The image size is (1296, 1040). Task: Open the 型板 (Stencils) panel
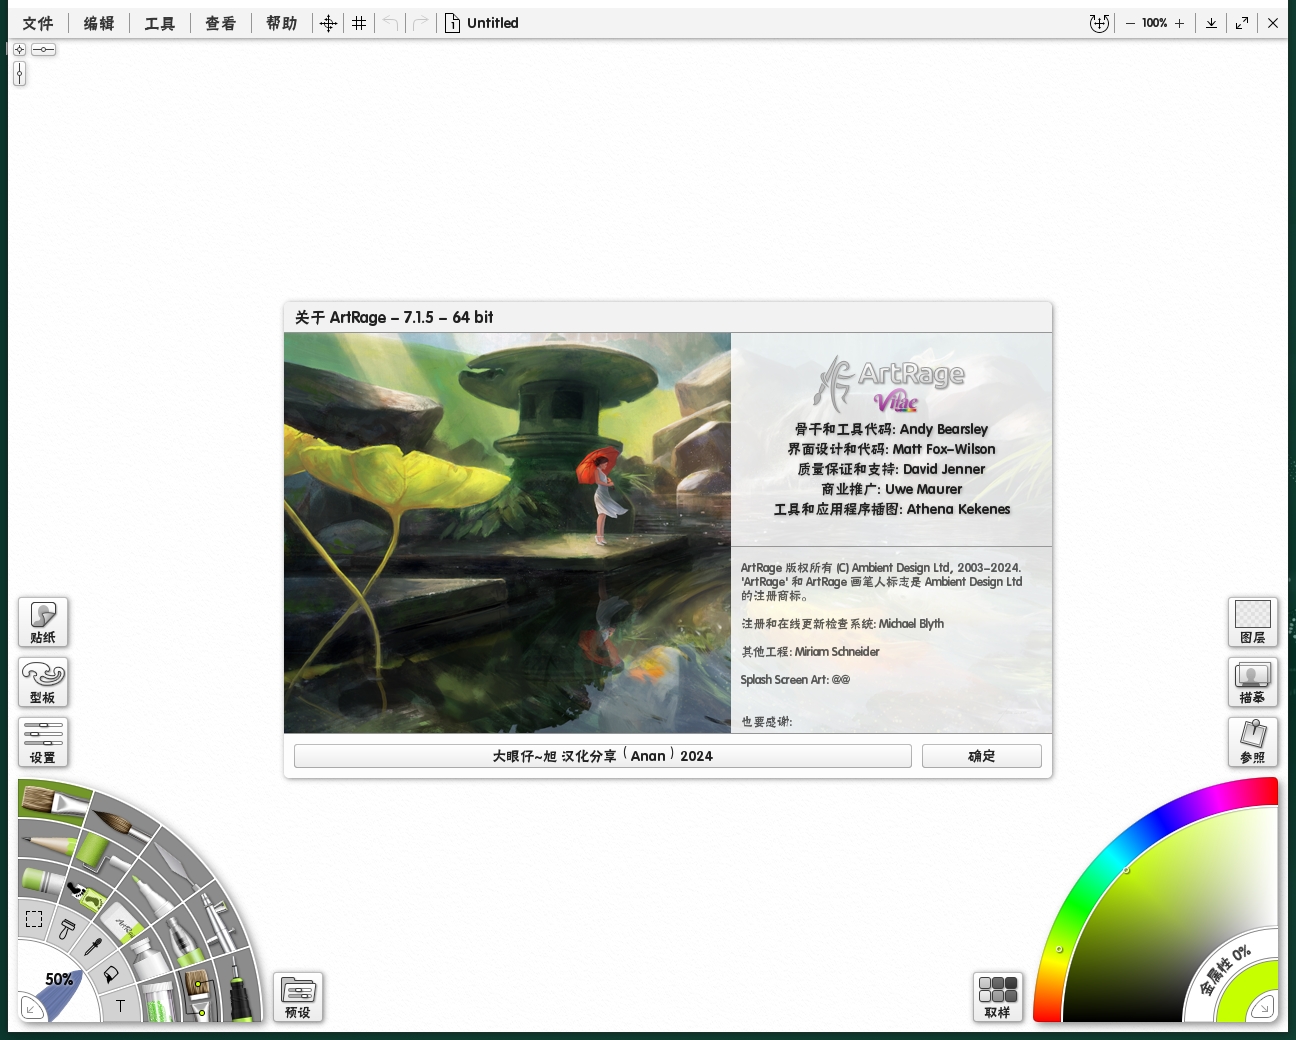coord(43,682)
